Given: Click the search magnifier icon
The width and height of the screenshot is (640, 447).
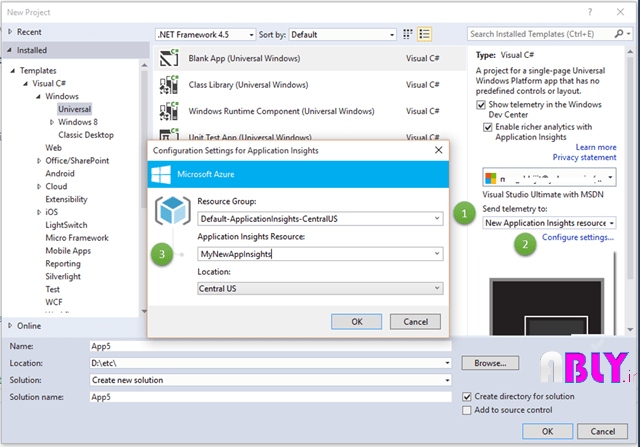Looking at the screenshot, I should pos(619,34).
